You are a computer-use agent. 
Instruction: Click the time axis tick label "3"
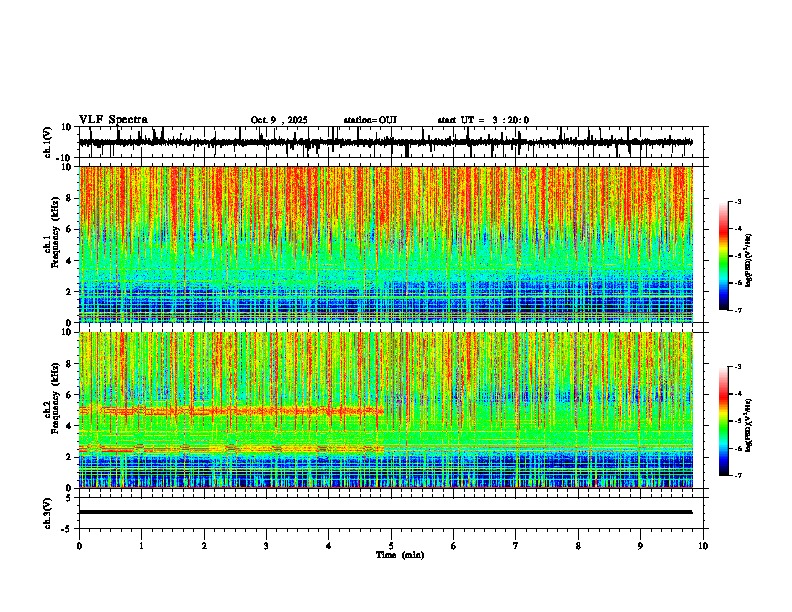[266, 546]
